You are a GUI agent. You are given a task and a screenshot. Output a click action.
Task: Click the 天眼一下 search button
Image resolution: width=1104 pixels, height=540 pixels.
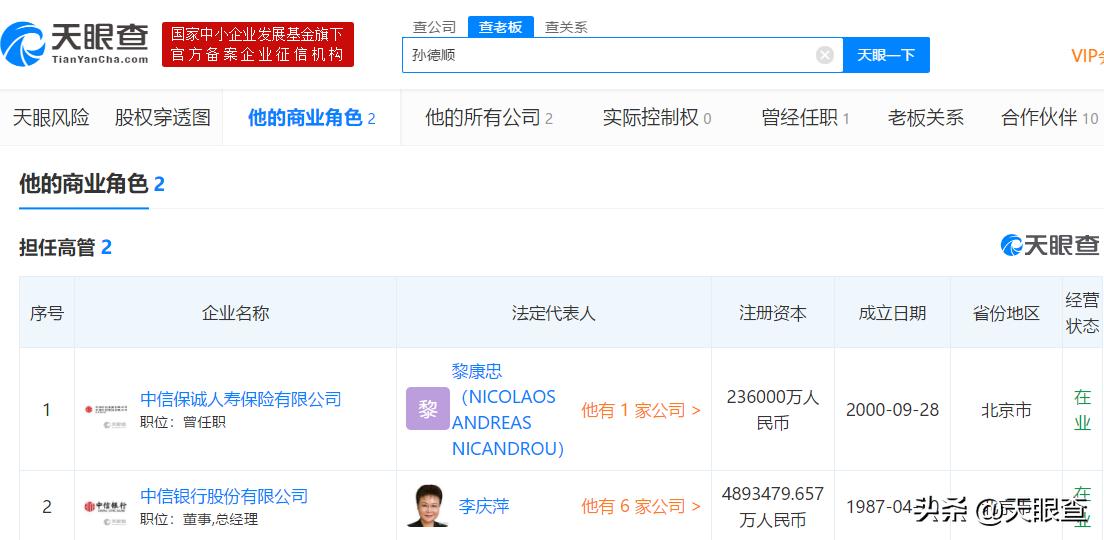point(886,55)
